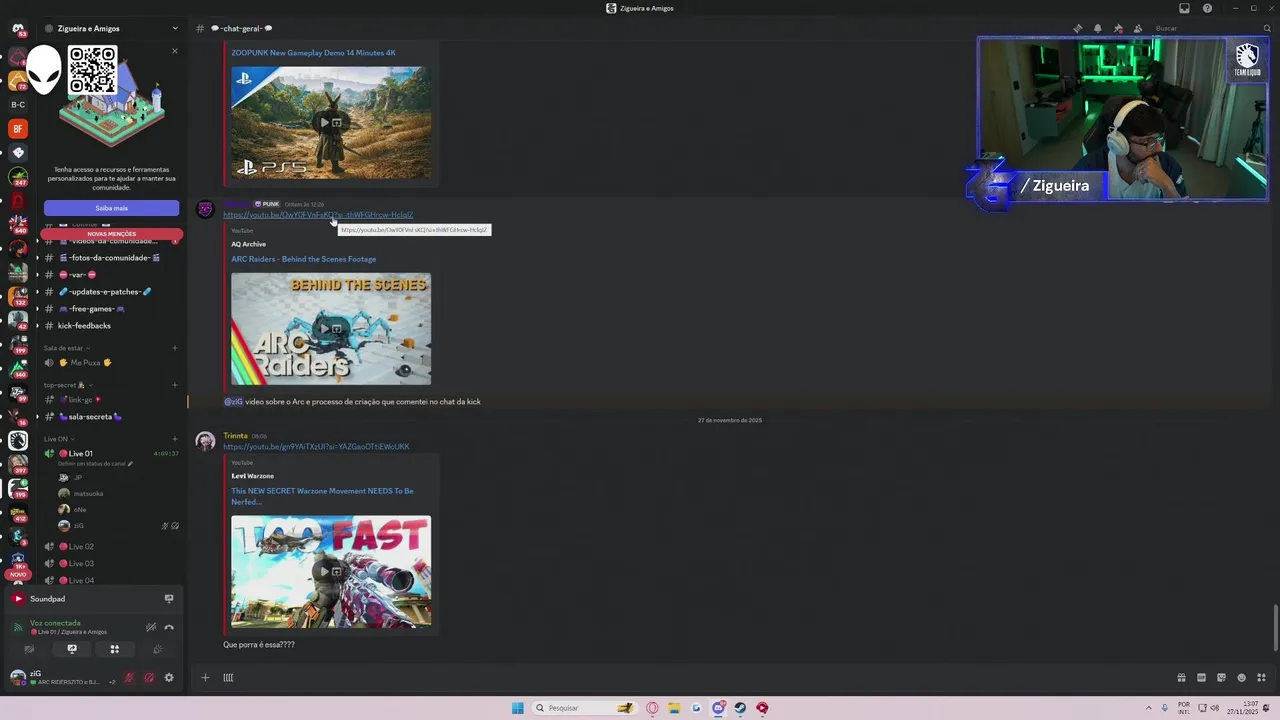Open Trinnta's youtu.be link
Viewport: 1280px width, 720px height.
point(316,447)
